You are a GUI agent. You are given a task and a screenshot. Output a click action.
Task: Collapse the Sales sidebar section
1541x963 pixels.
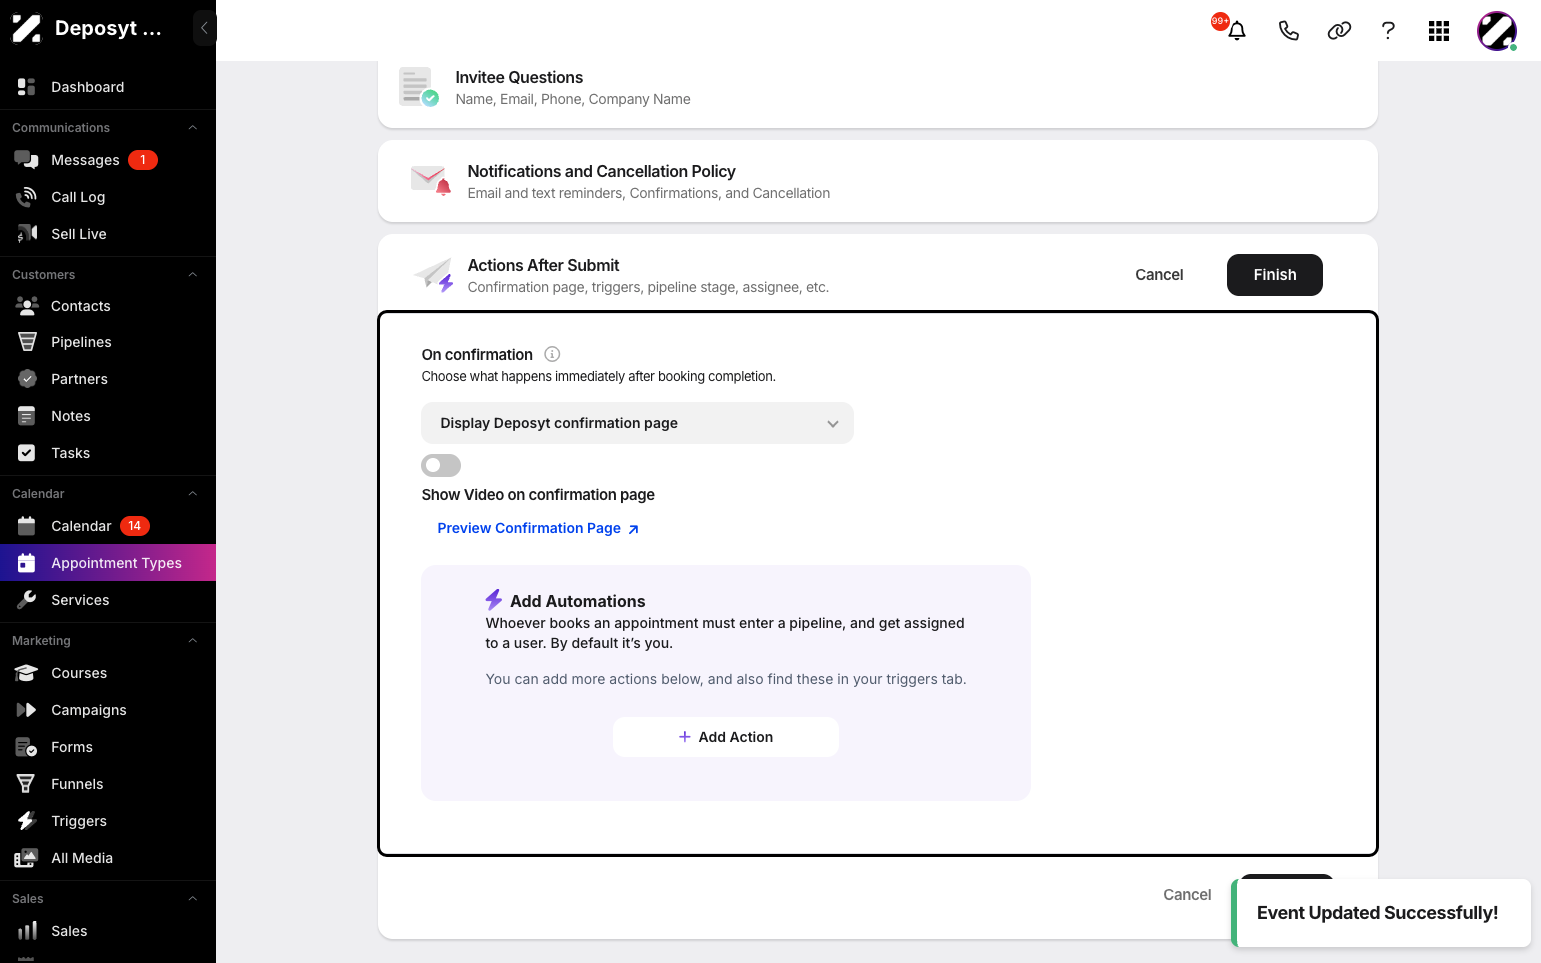pyautogui.click(x=193, y=899)
